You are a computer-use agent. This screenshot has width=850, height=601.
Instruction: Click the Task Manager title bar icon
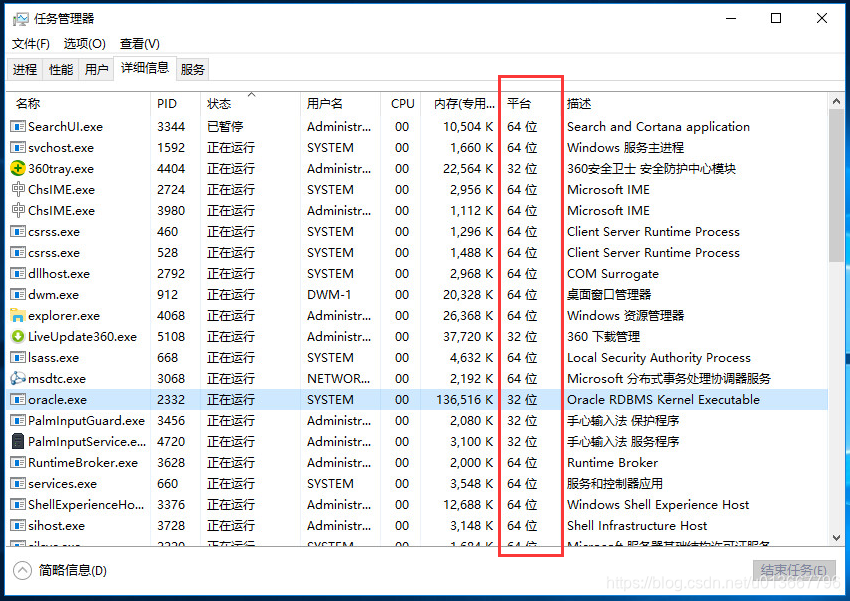point(21,19)
